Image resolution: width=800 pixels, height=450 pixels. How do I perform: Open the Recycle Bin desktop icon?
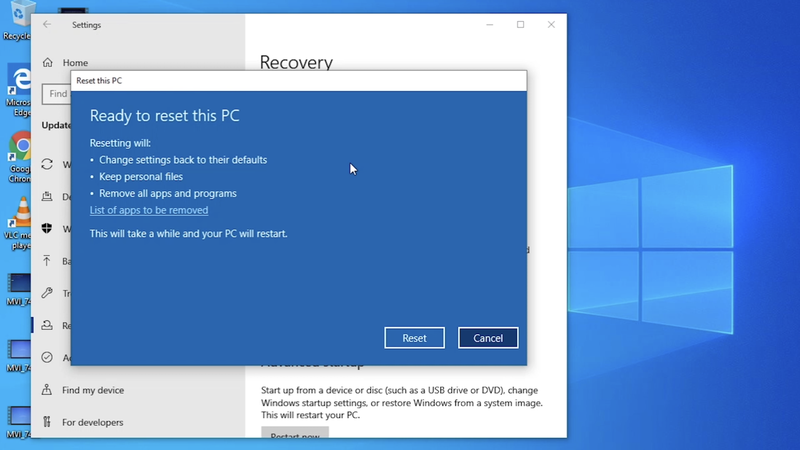click(18, 20)
